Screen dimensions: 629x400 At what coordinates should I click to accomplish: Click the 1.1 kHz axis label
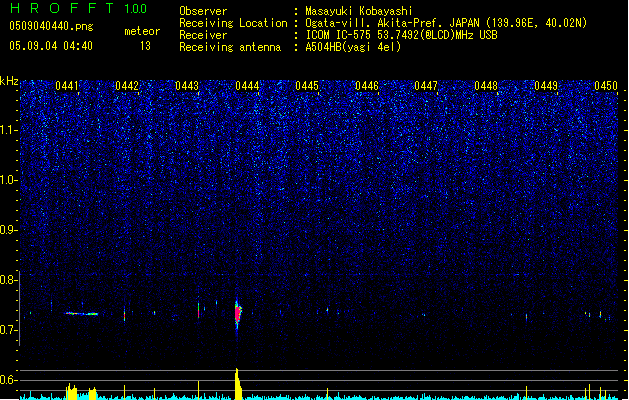tap(9, 130)
